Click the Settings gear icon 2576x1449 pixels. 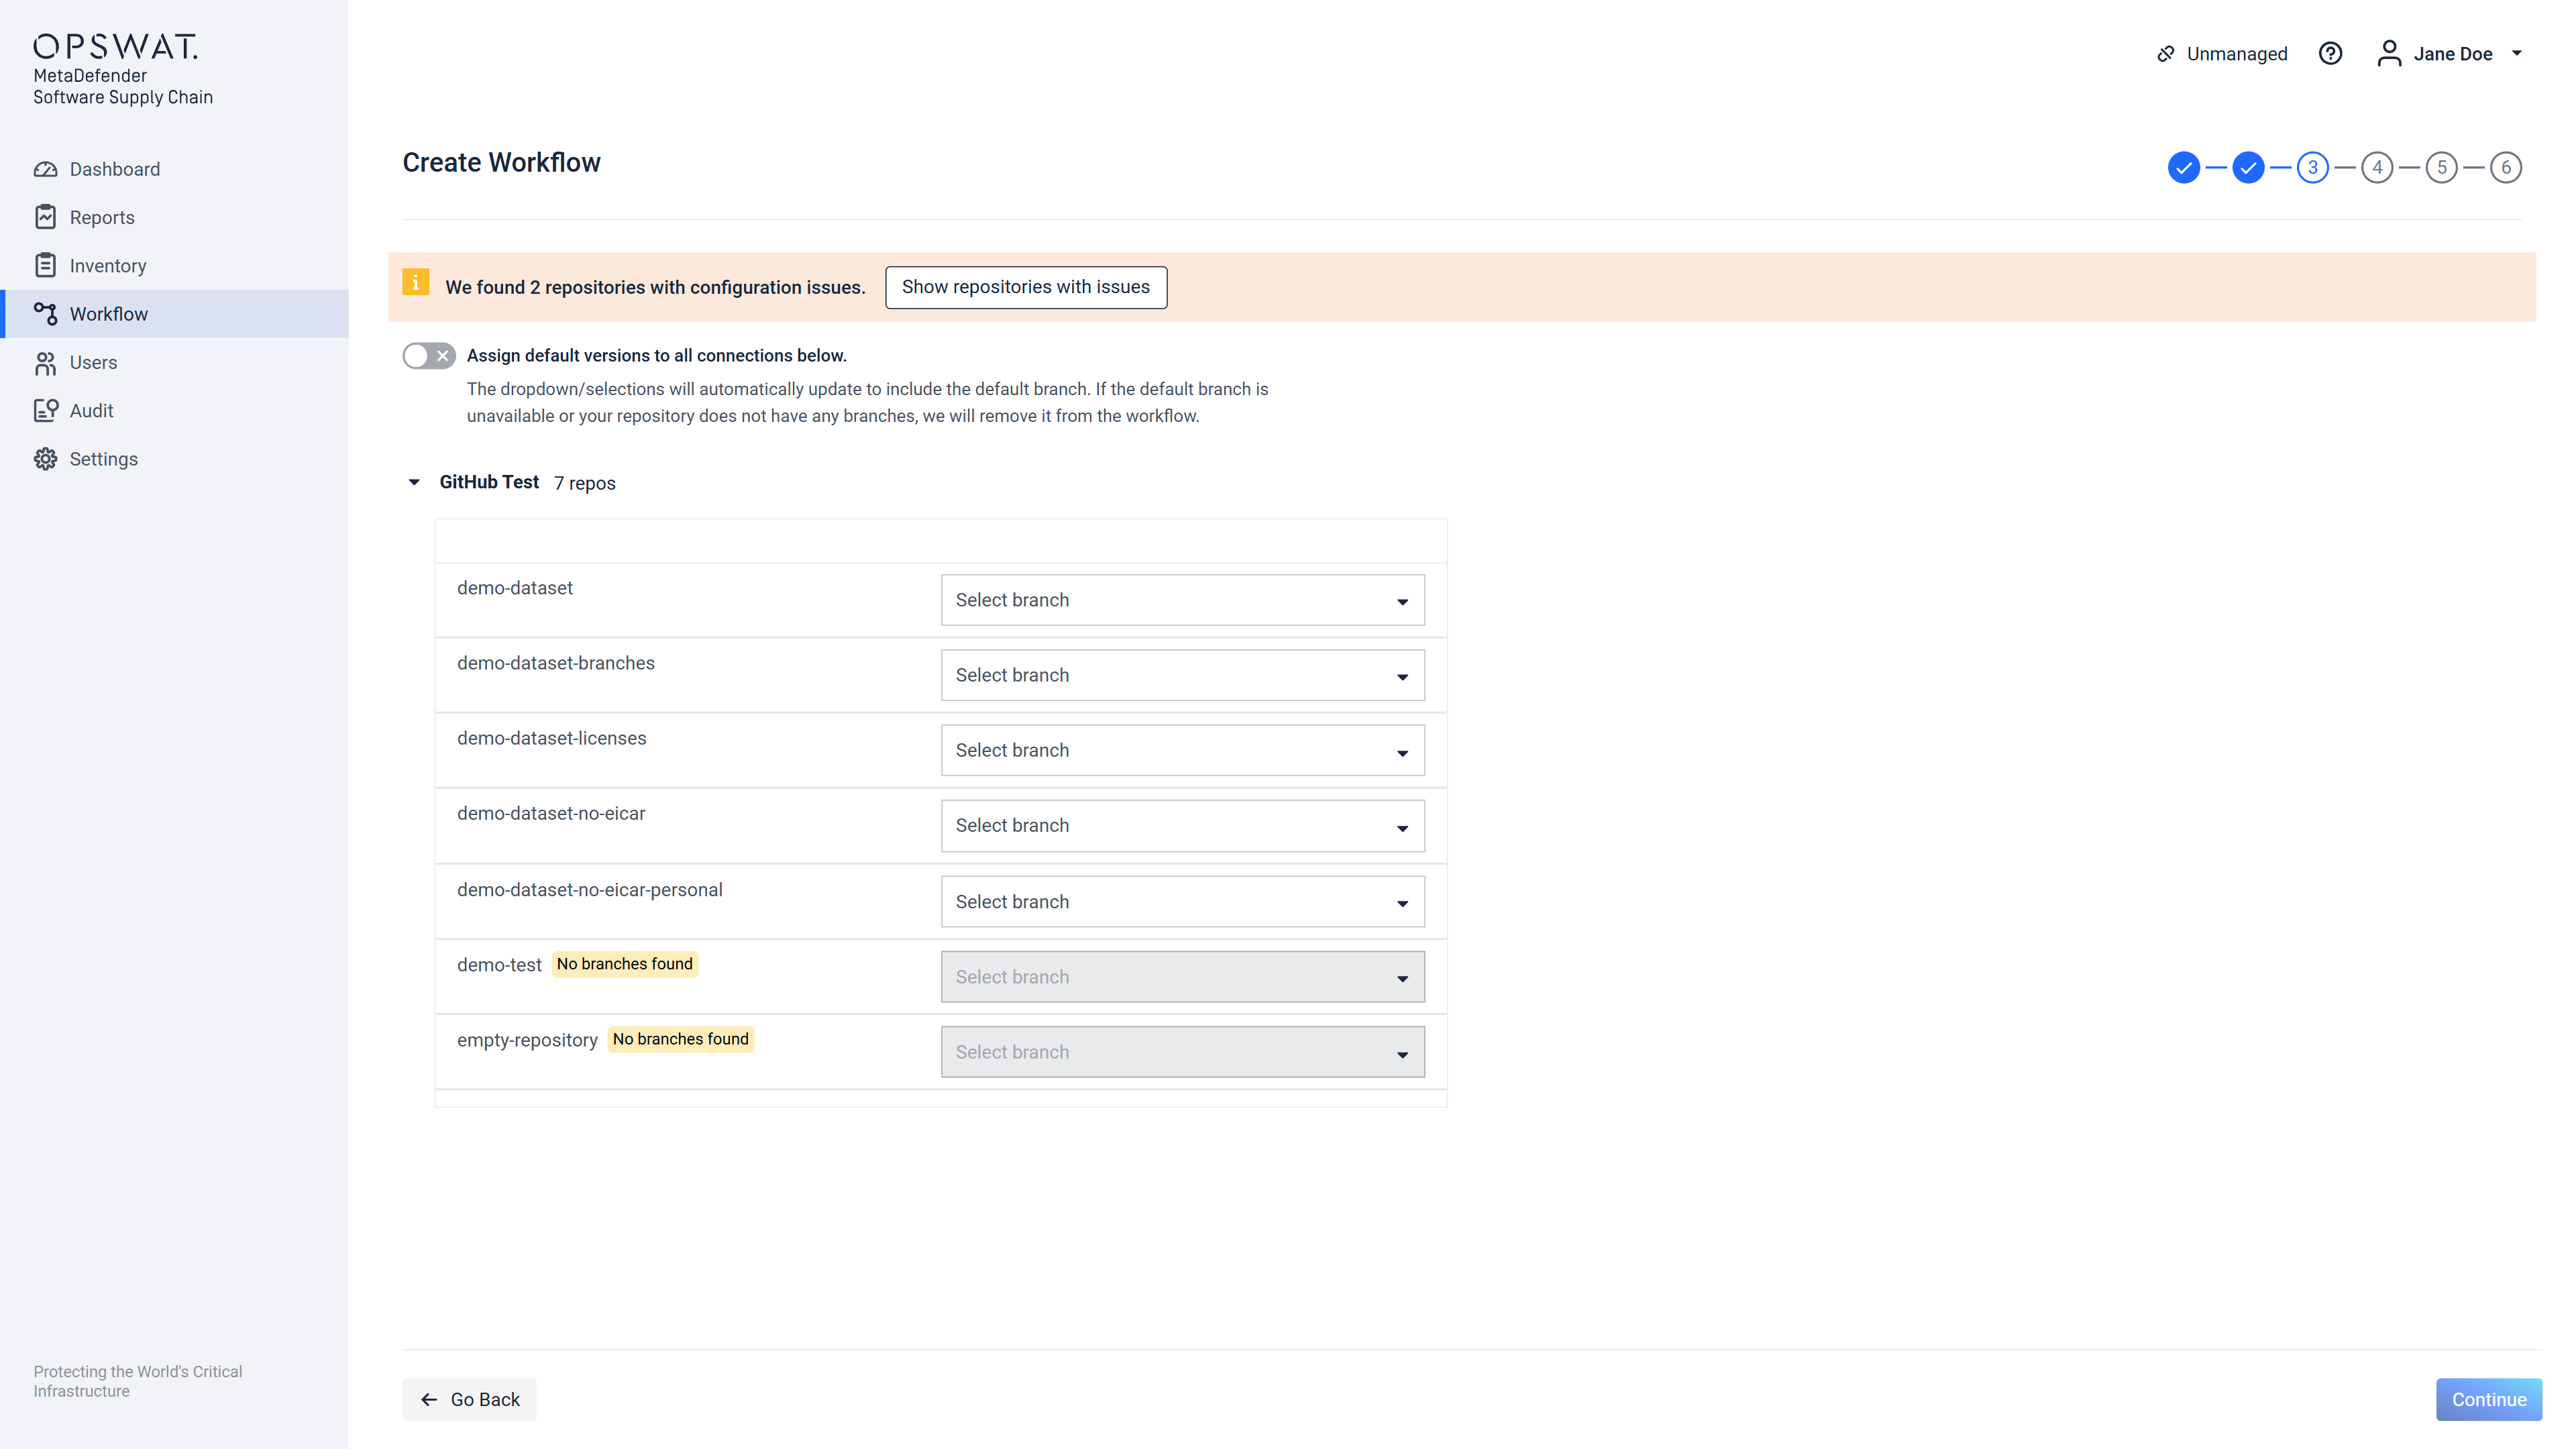[x=45, y=459]
